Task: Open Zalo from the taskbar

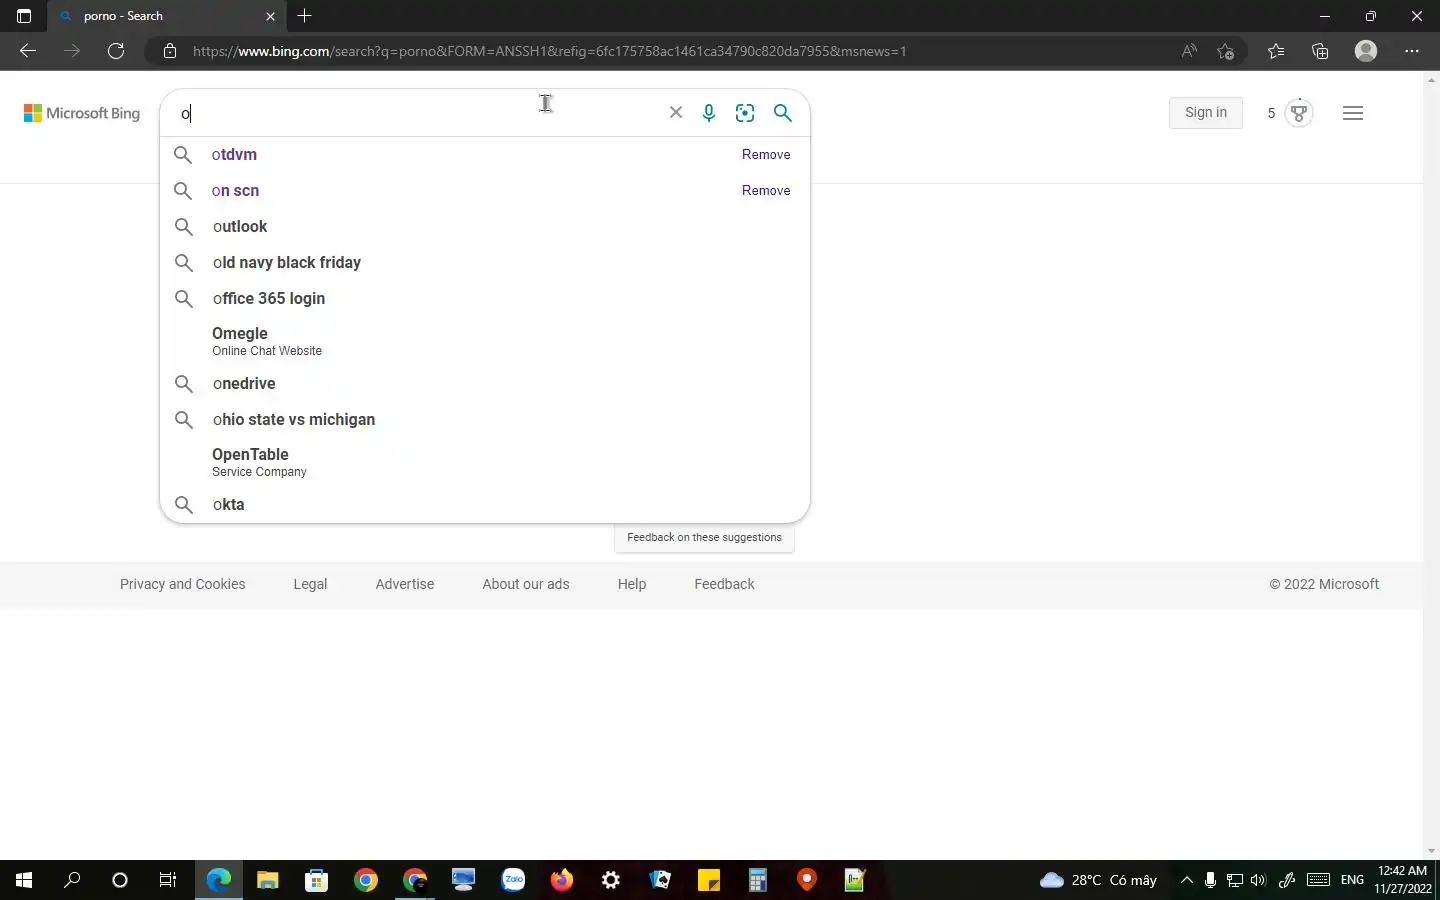Action: tap(513, 880)
